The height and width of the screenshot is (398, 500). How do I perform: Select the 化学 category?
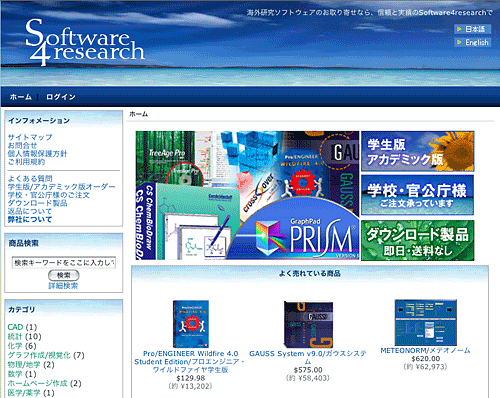(x=15, y=346)
